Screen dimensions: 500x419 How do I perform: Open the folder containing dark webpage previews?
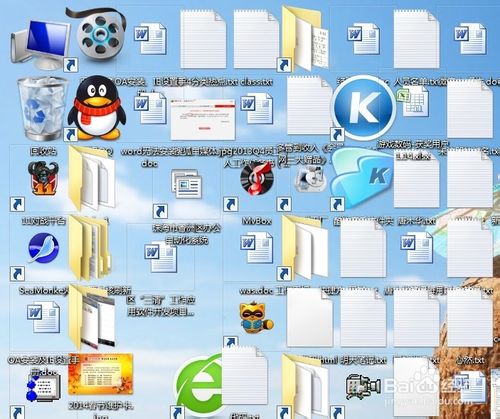click(92, 317)
